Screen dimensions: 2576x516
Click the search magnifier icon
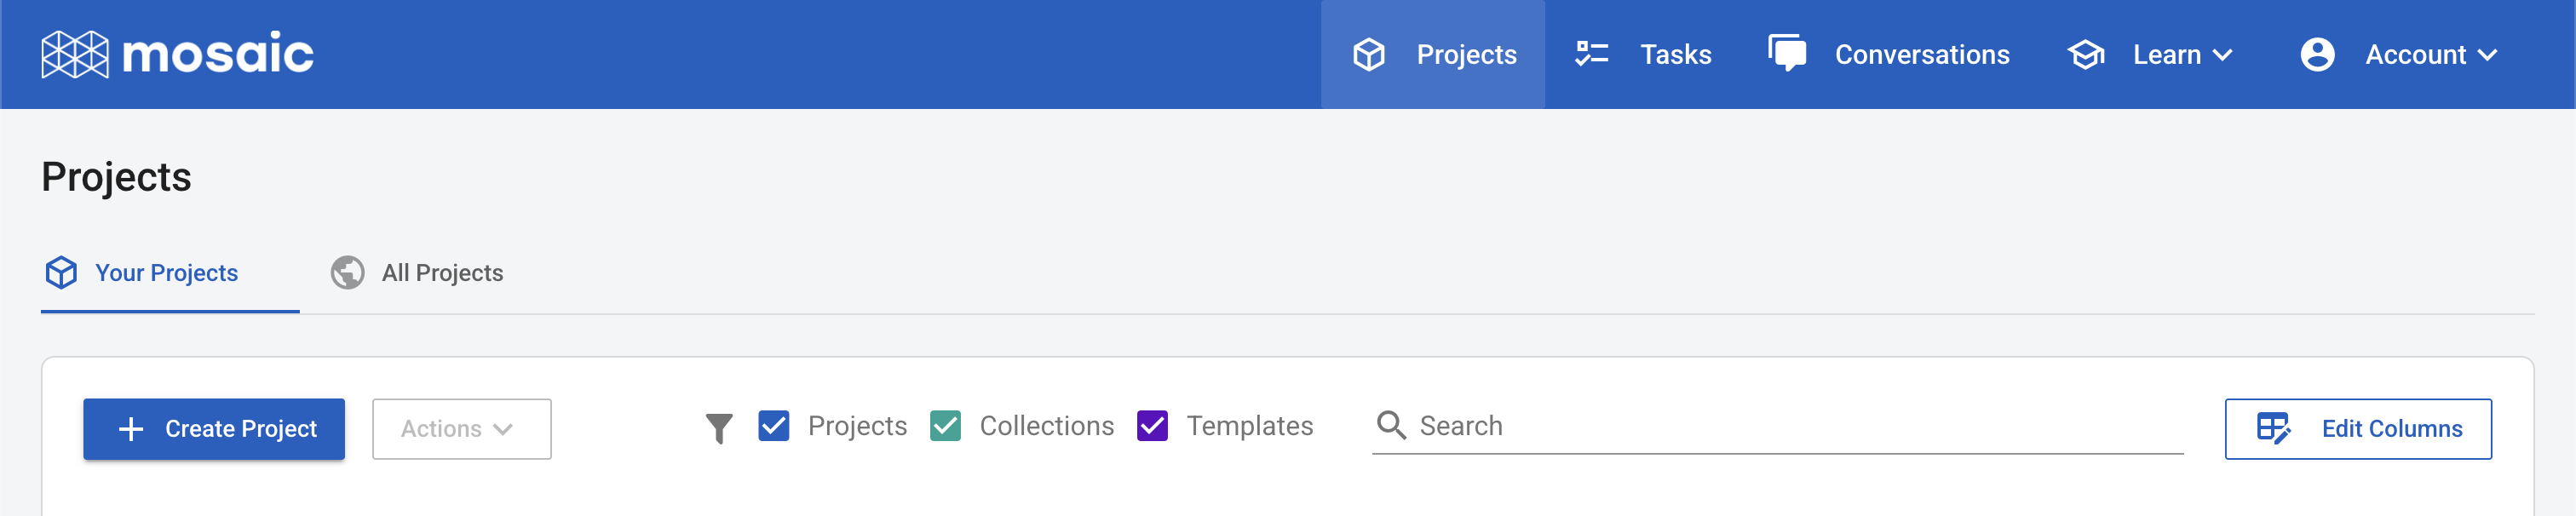(x=1391, y=425)
